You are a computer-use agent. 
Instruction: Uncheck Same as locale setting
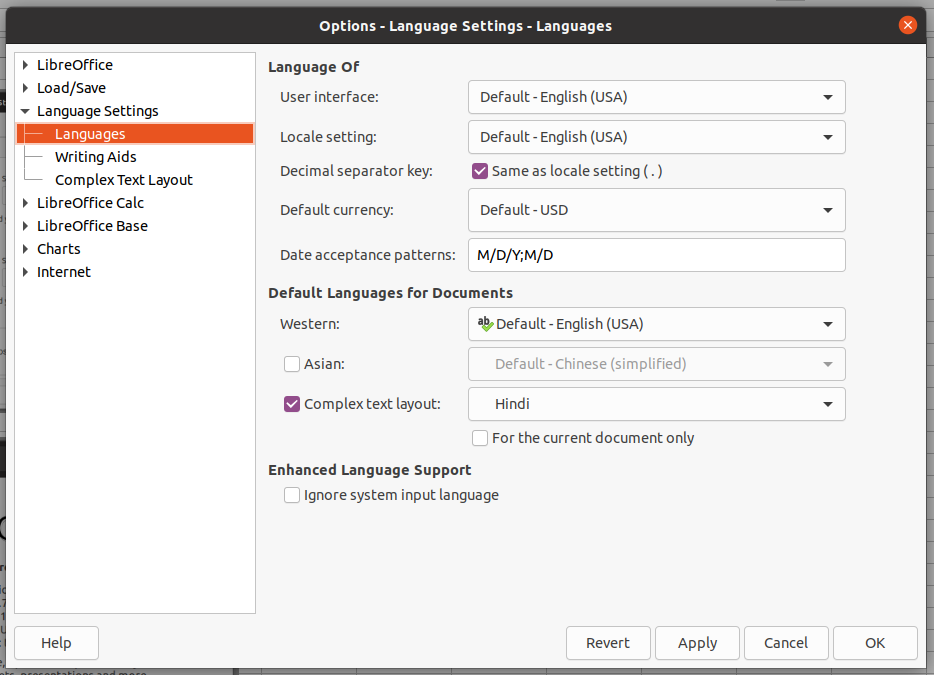[x=480, y=171]
